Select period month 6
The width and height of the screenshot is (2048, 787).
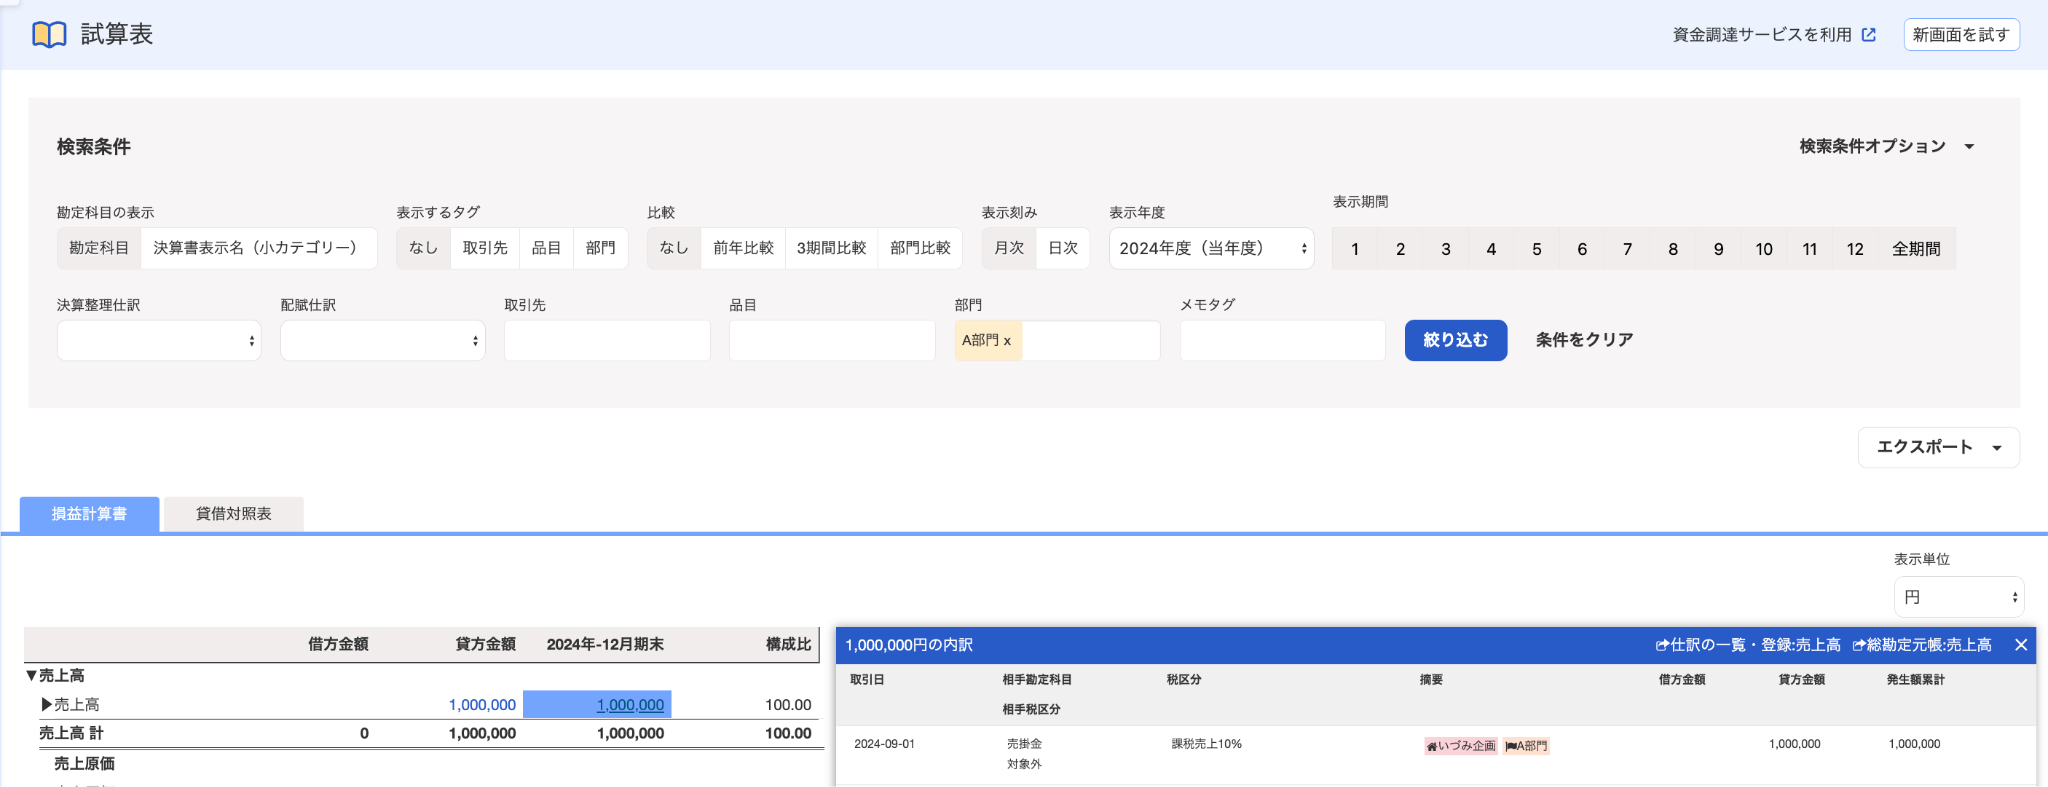[x=1582, y=249]
